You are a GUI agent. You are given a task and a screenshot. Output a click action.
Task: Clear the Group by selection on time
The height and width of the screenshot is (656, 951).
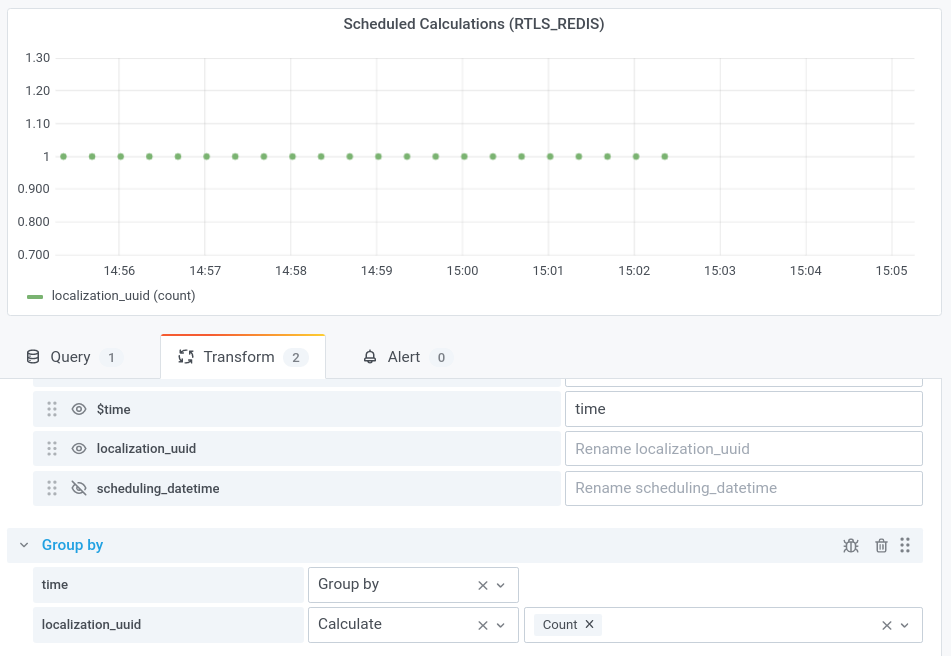[x=482, y=584]
